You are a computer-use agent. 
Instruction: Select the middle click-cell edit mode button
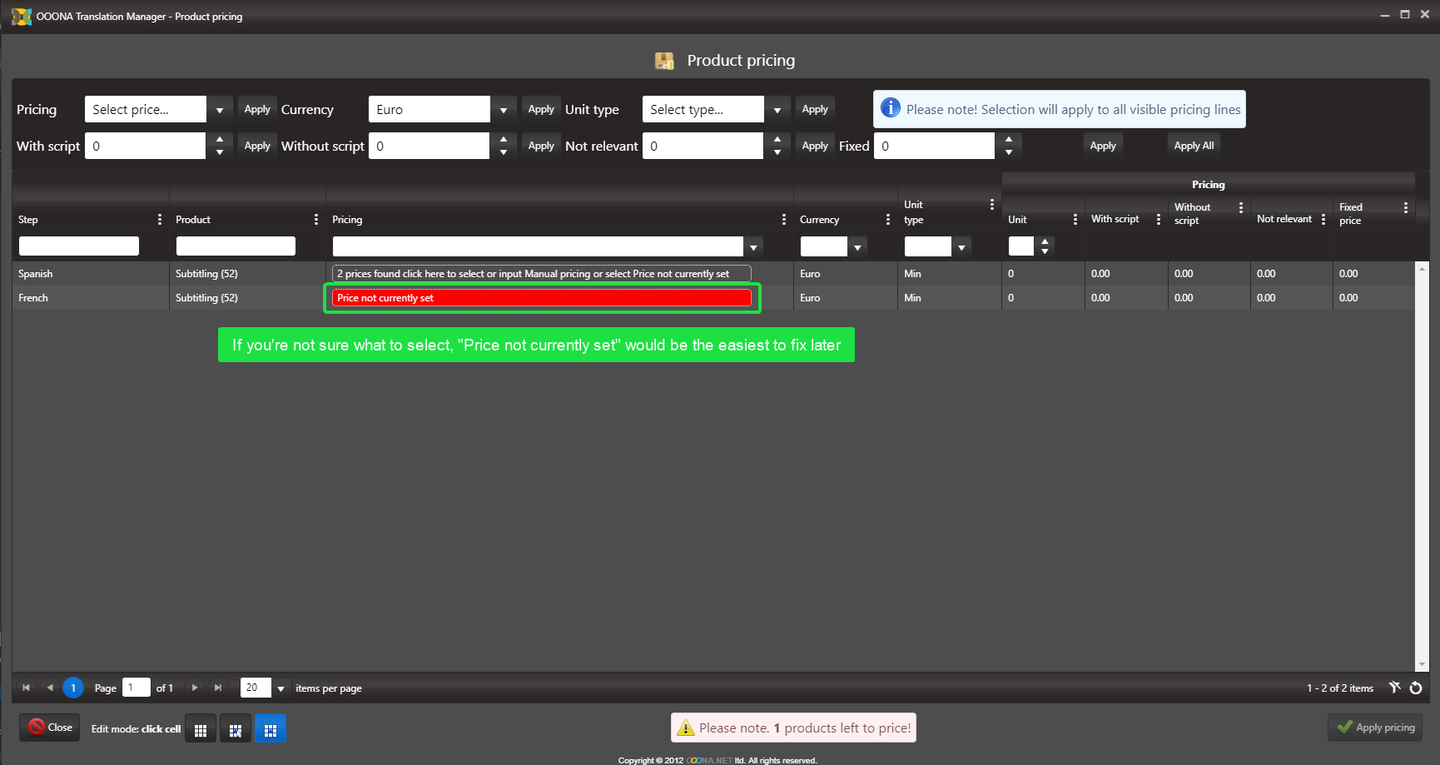click(235, 729)
